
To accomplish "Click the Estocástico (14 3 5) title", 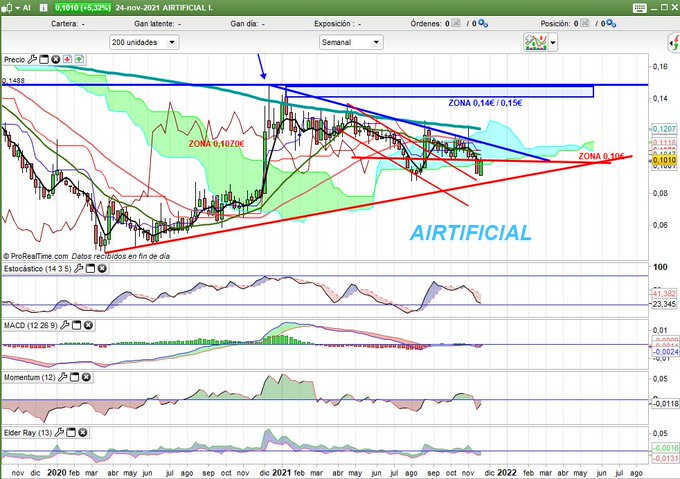I will (x=38, y=269).
